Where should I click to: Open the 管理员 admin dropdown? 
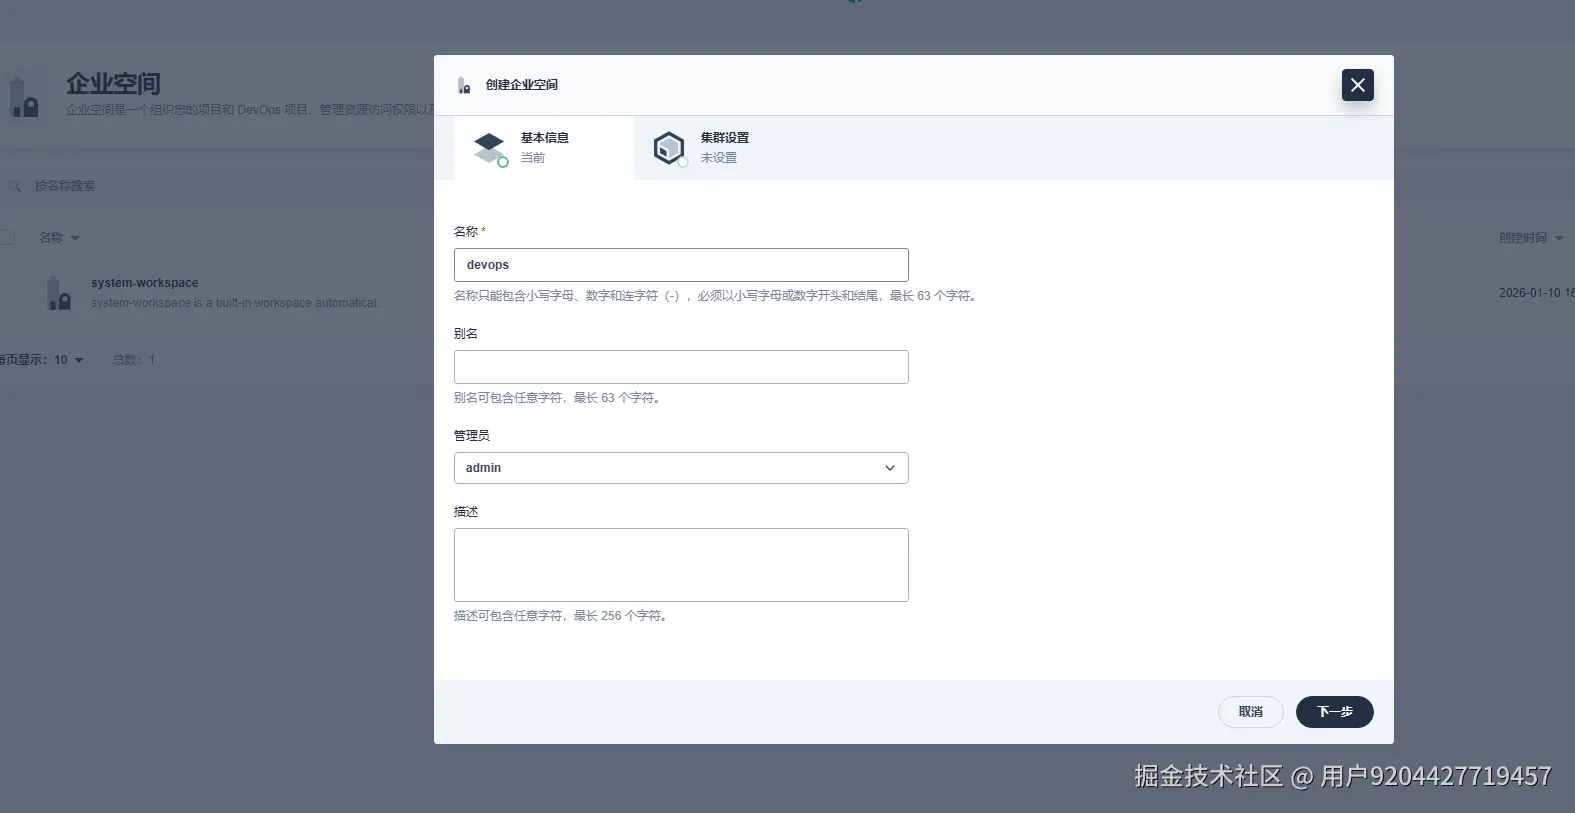[681, 468]
